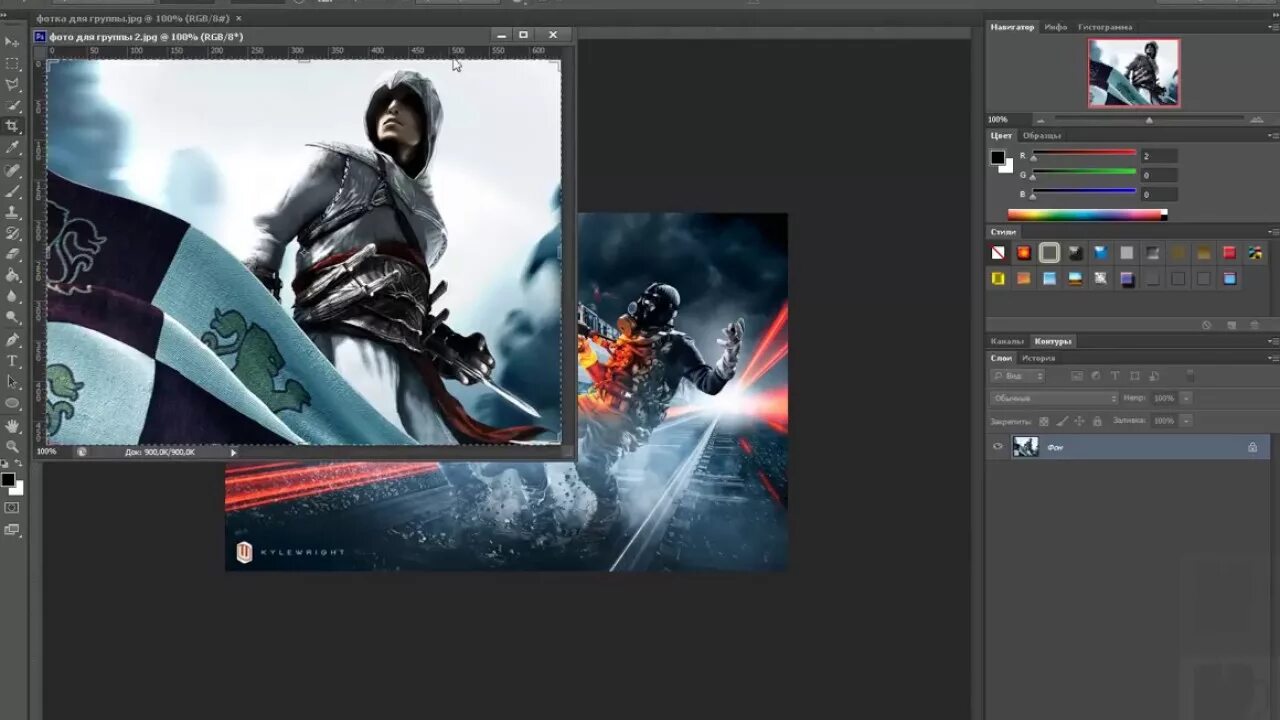
Task: Switch to the Образцы tab
Action: (x=1041, y=135)
